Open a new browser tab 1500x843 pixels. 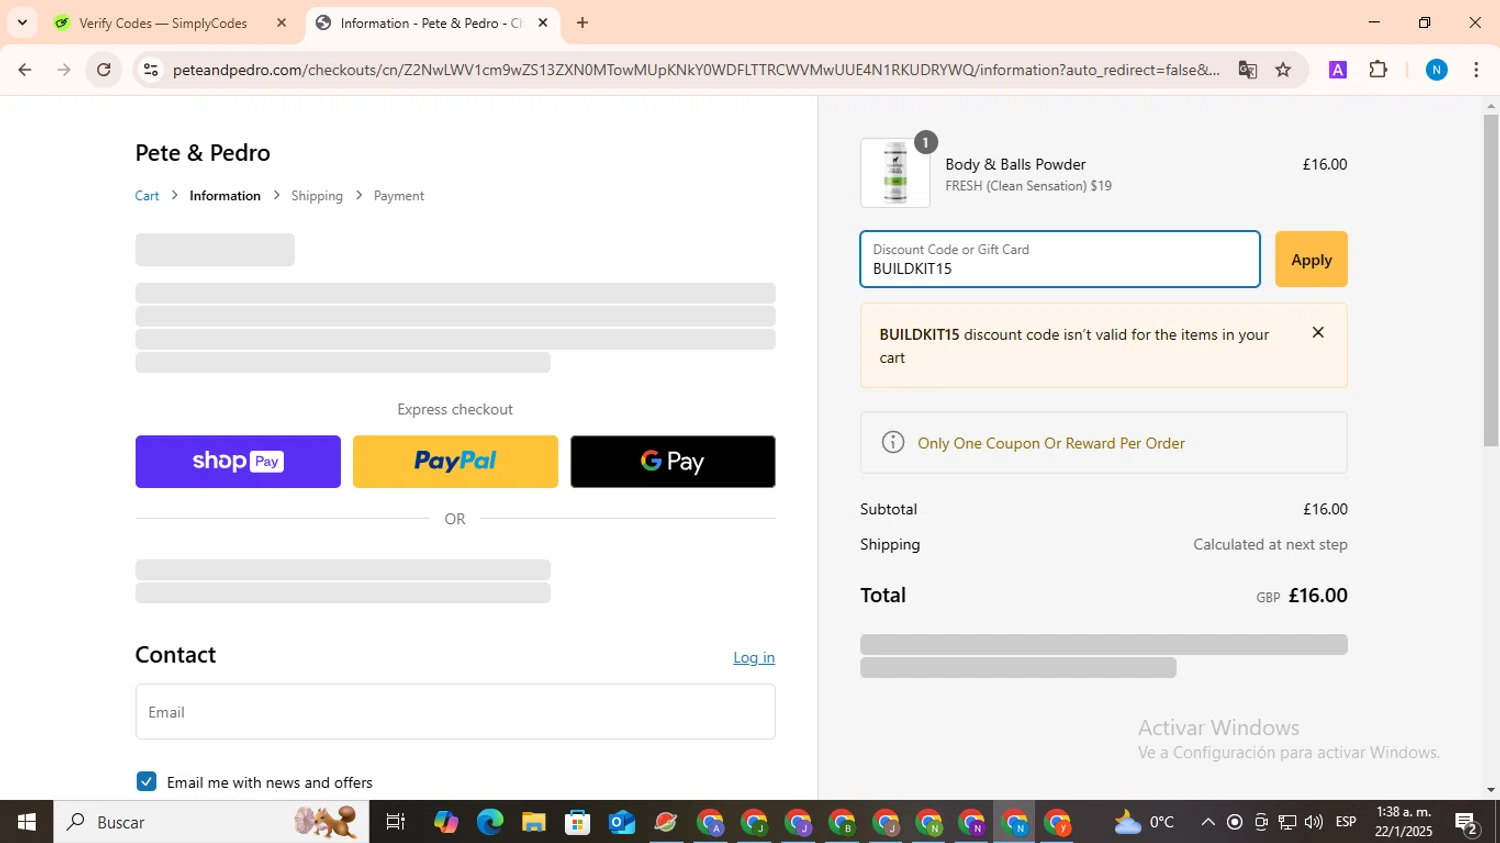[x=582, y=23]
